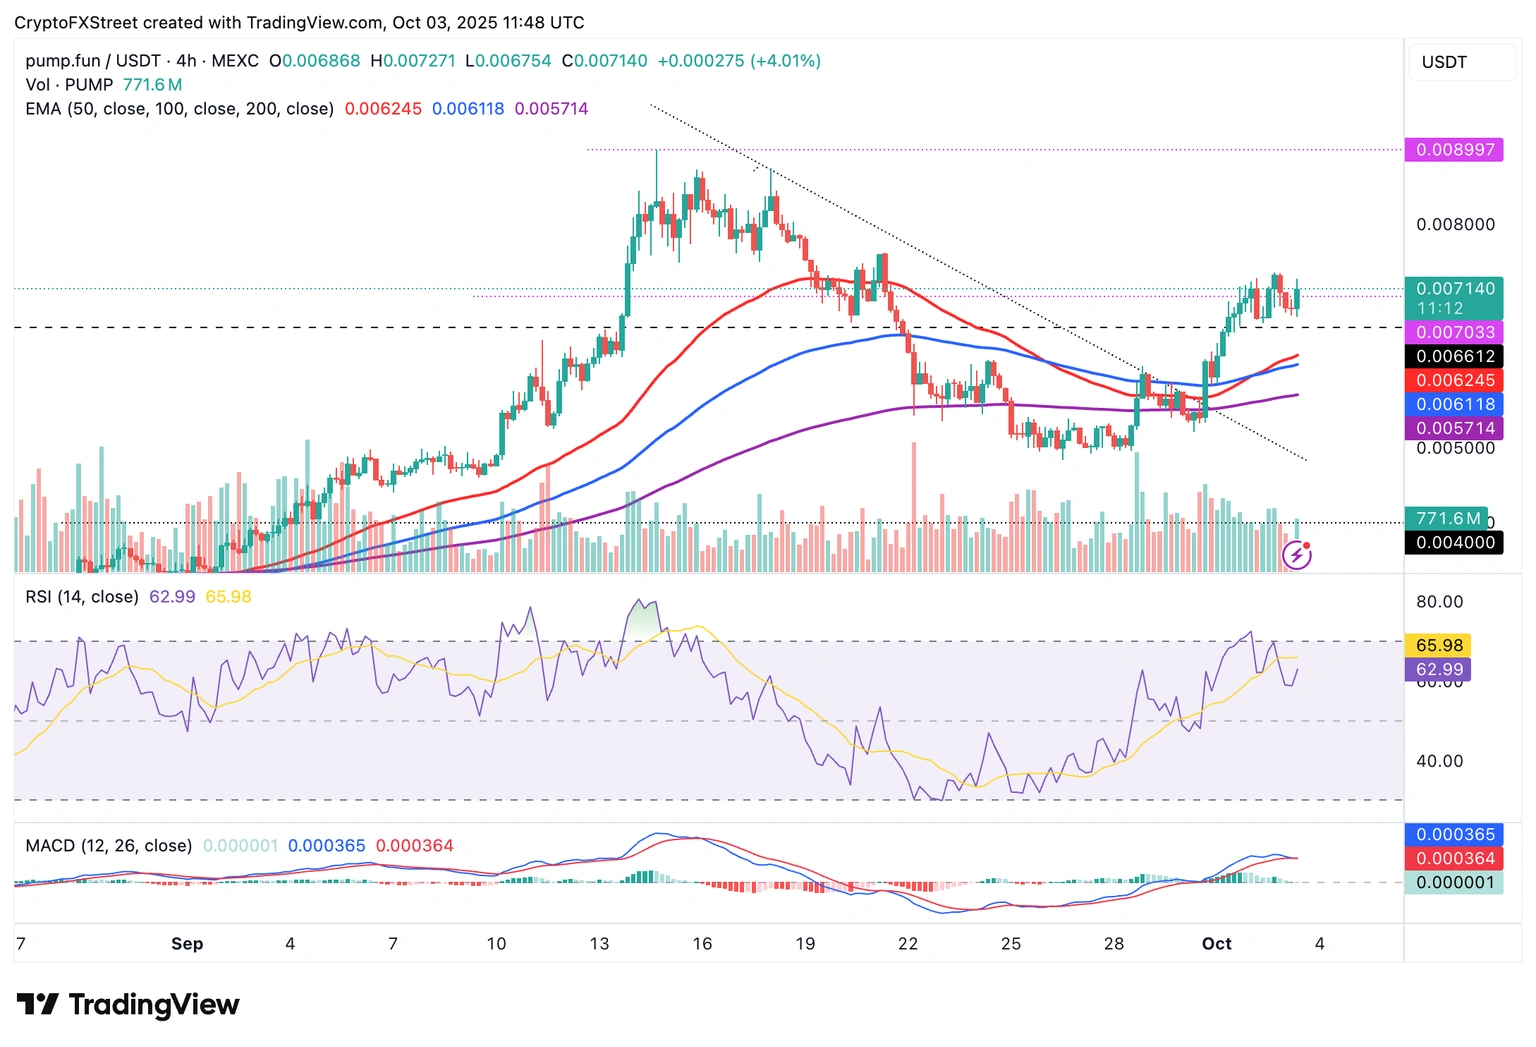Screen dimensions: 1536x1047
Task: Click the current price label 0.007140
Action: [x=1454, y=289]
